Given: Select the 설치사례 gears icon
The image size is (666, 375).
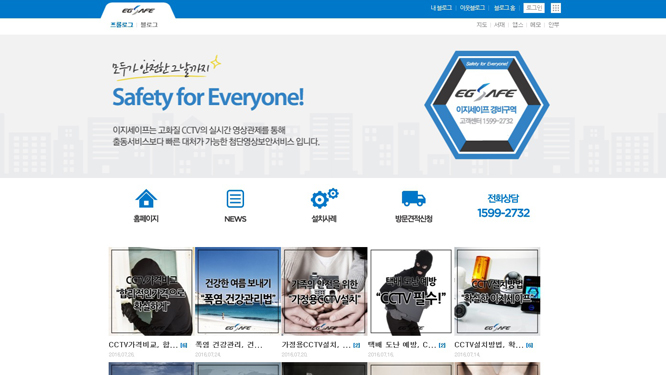Looking at the screenshot, I should click(x=325, y=198).
